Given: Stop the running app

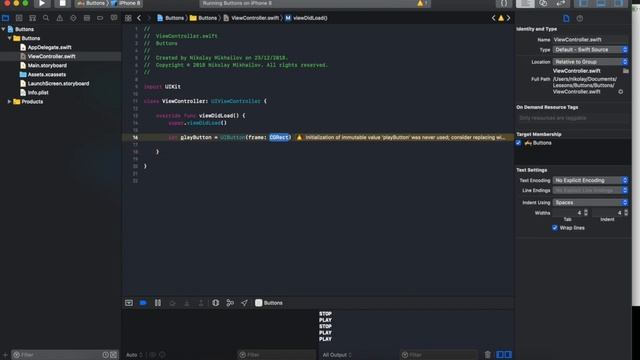Looking at the screenshot, I should point(62,3).
